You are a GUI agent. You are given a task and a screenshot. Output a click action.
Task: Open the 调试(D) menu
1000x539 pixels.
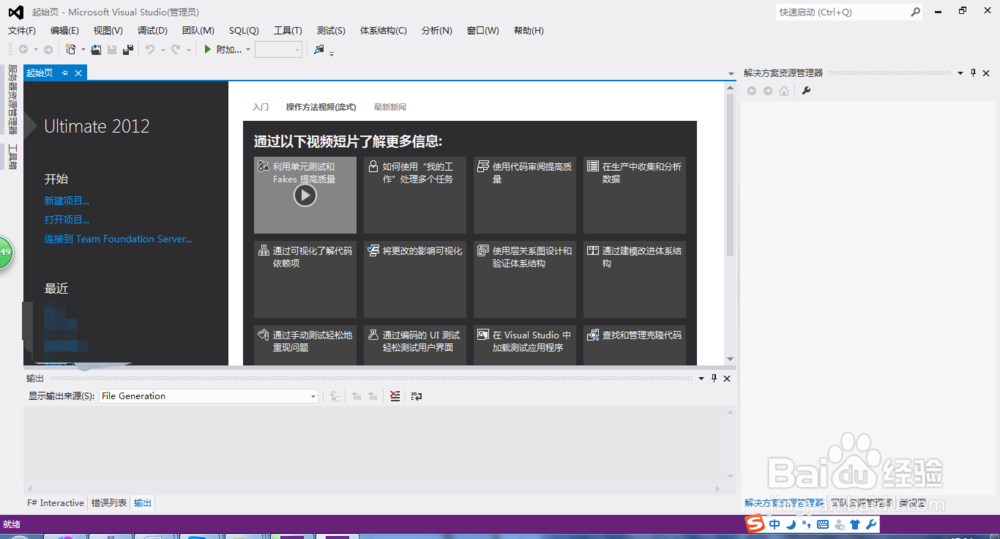tap(152, 31)
